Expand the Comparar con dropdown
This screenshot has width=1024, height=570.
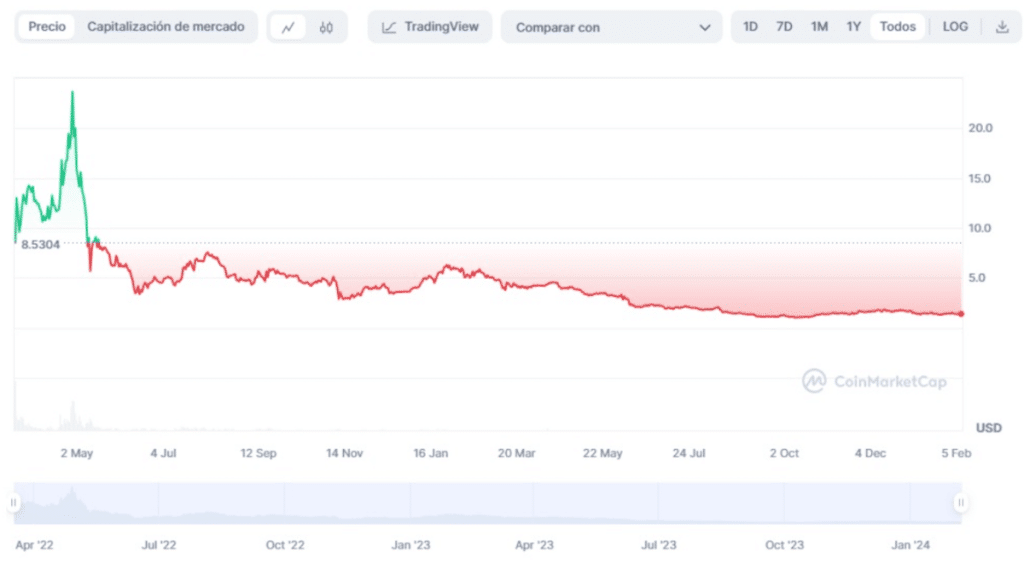click(612, 27)
